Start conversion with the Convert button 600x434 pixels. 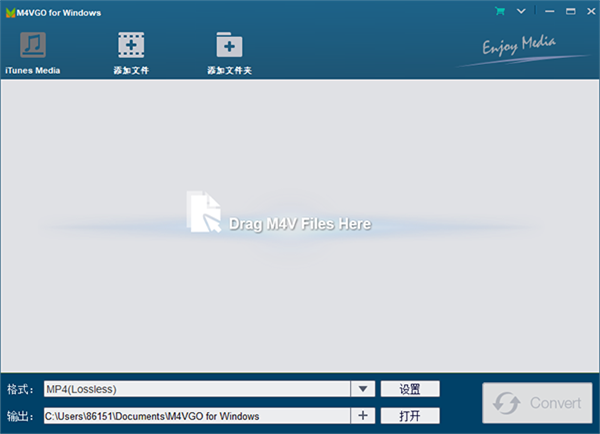[x=537, y=402]
